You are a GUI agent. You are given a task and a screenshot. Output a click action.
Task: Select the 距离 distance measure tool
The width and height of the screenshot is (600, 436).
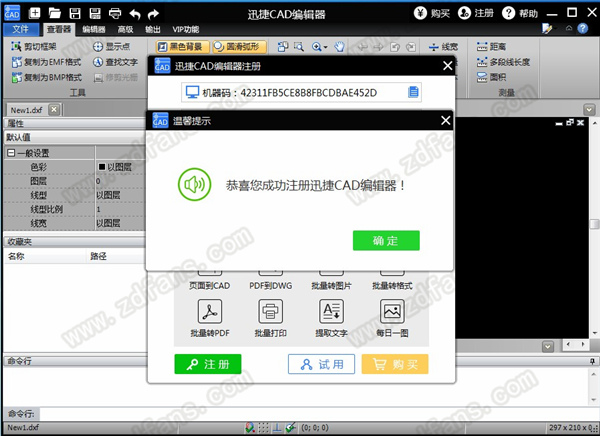click(x=491, y=47)
